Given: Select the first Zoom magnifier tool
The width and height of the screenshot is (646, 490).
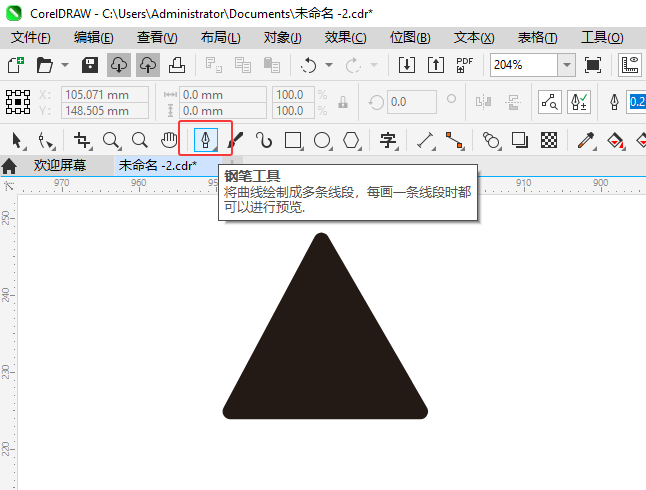Looking at the screenshot, I should click(x=111, y=141).
